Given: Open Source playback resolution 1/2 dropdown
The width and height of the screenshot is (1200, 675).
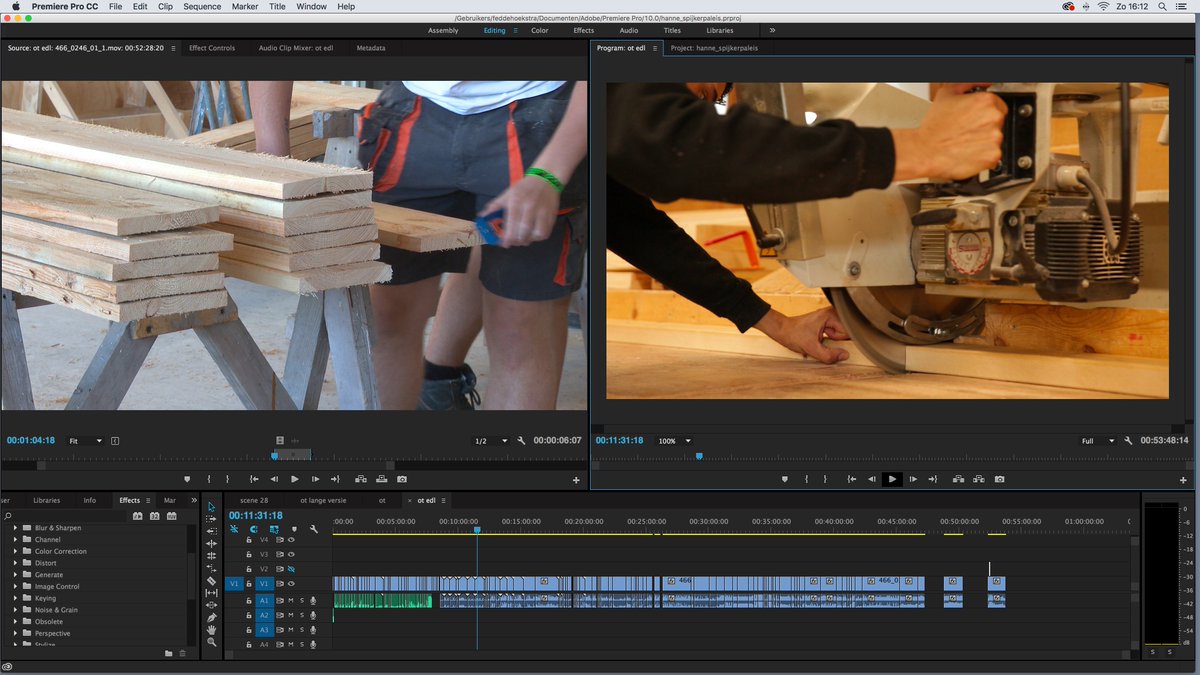Looking at the screenshot, I should coord(490,441).
